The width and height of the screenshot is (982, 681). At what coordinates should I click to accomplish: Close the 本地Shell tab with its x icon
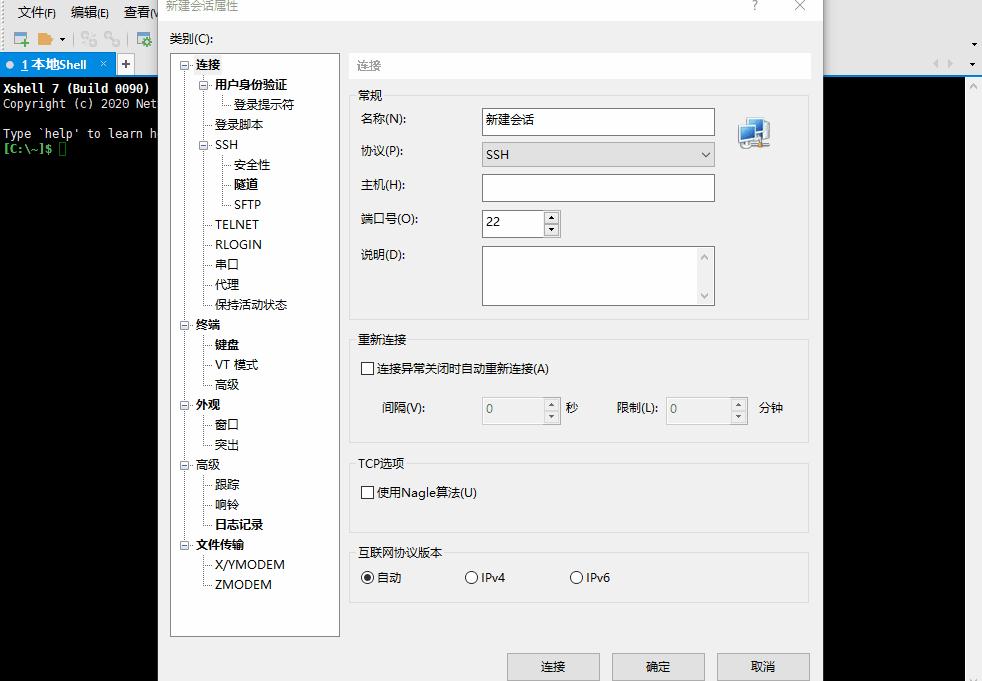pos(103,64)
